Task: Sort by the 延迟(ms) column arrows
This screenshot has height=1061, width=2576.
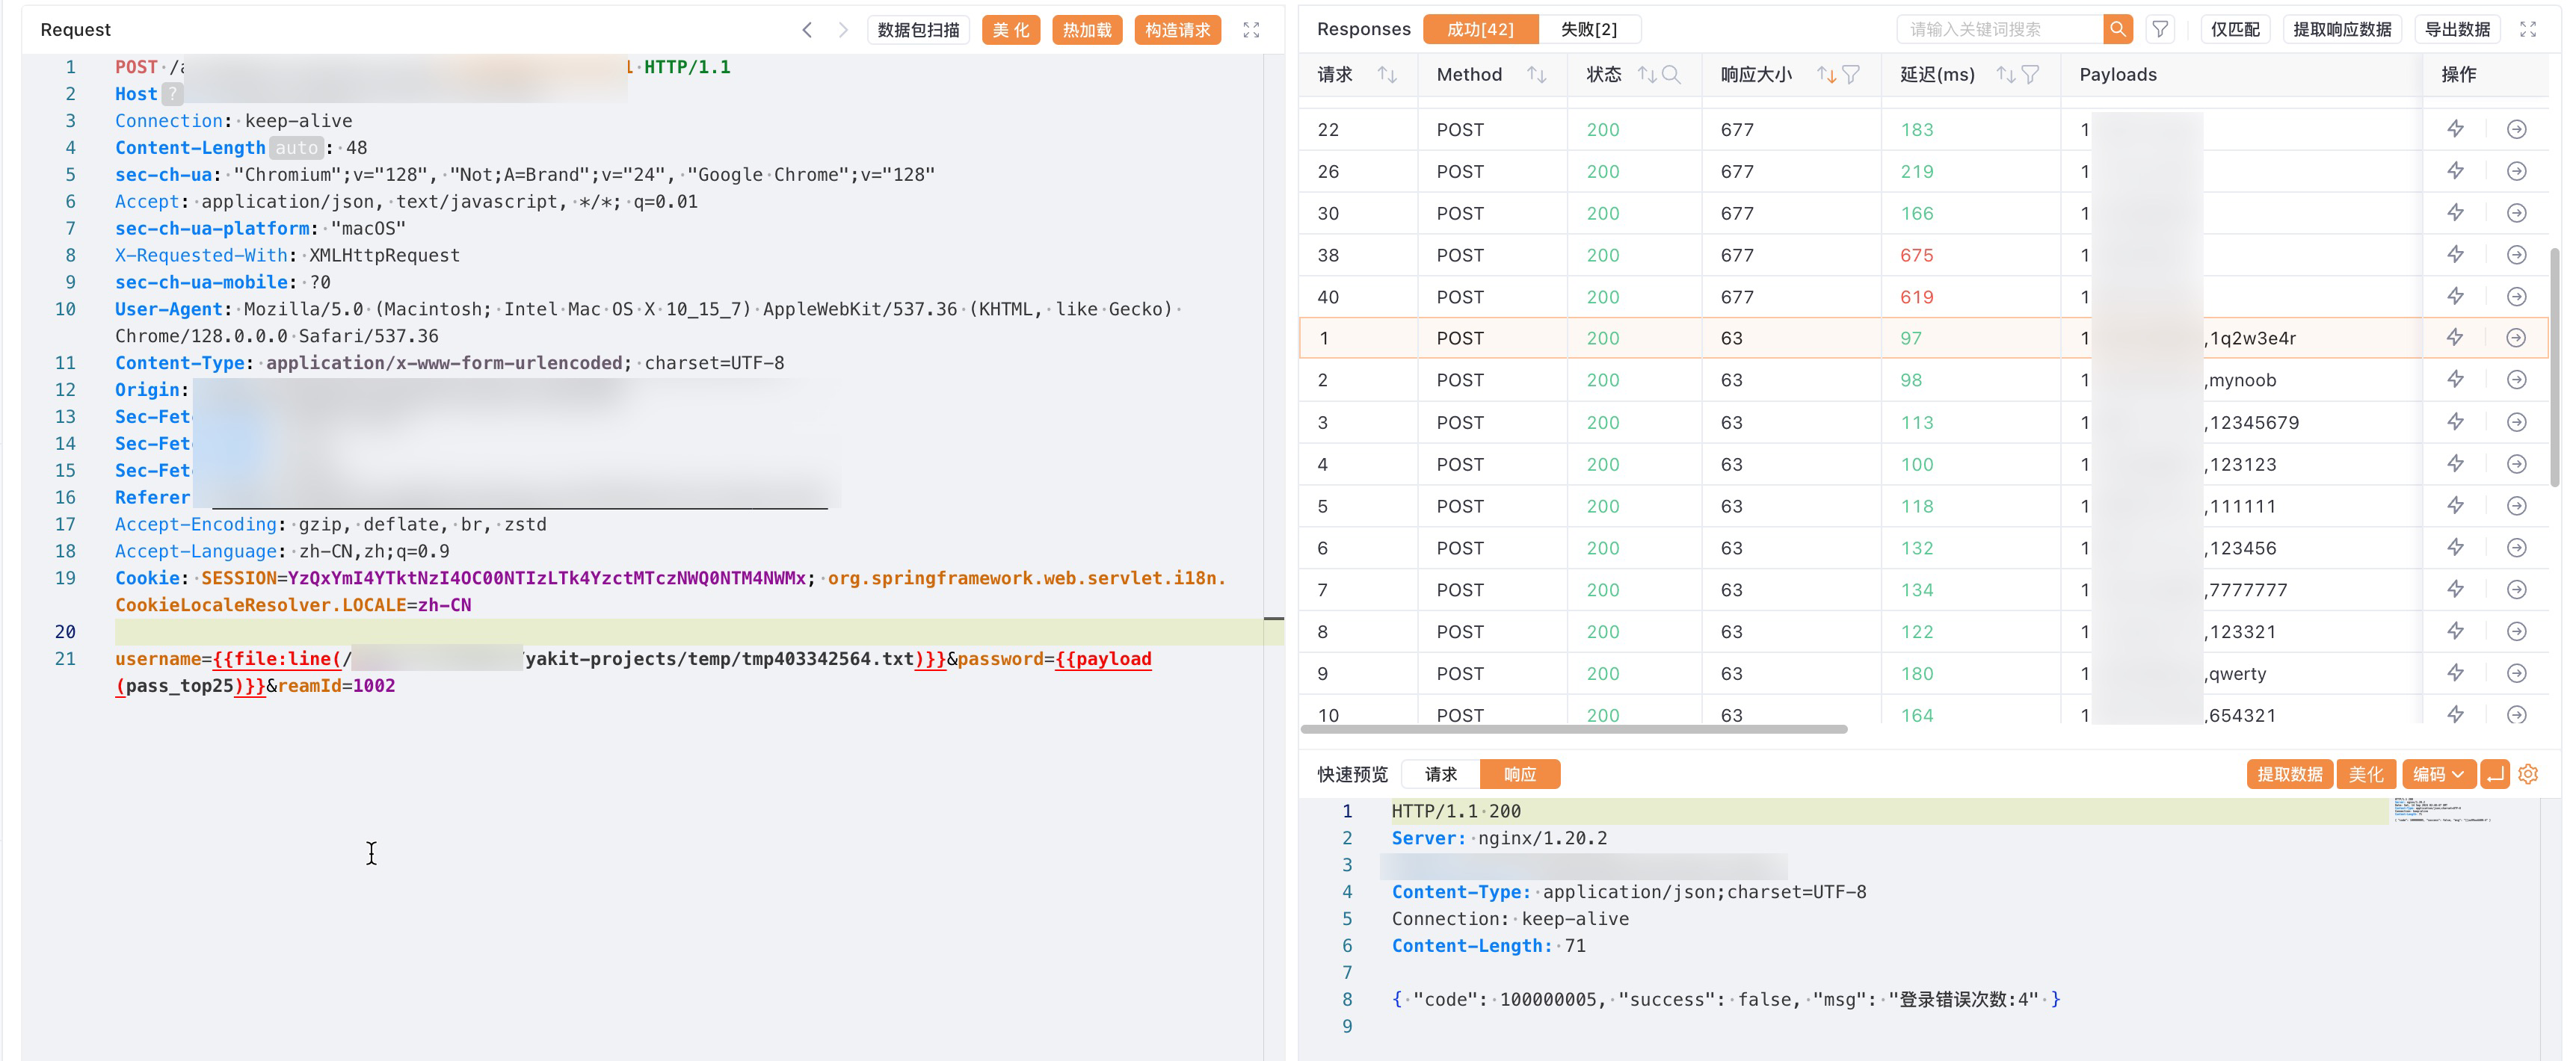Action: (x=2005, y=75)
